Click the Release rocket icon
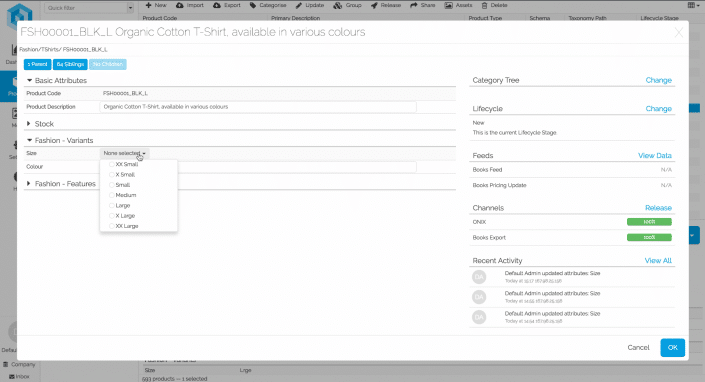Screen dimensions: 705x382 point(374,5)
